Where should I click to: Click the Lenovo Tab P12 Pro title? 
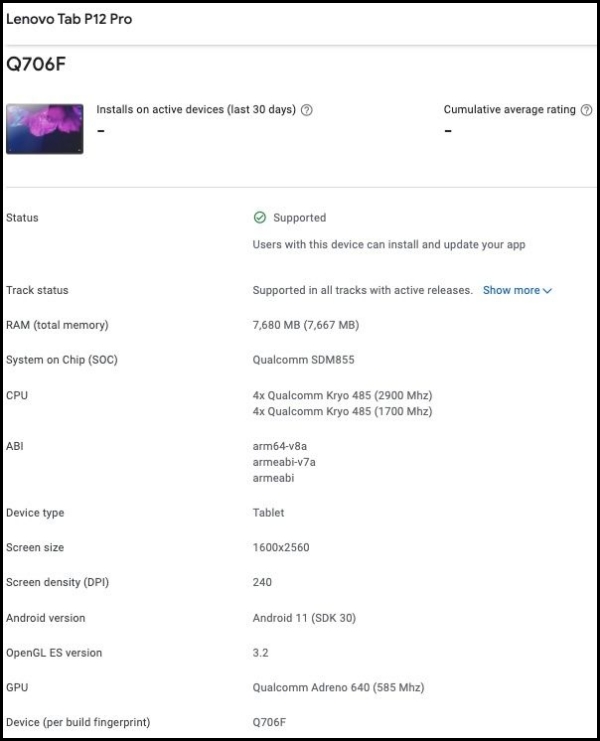coord(69,19)
